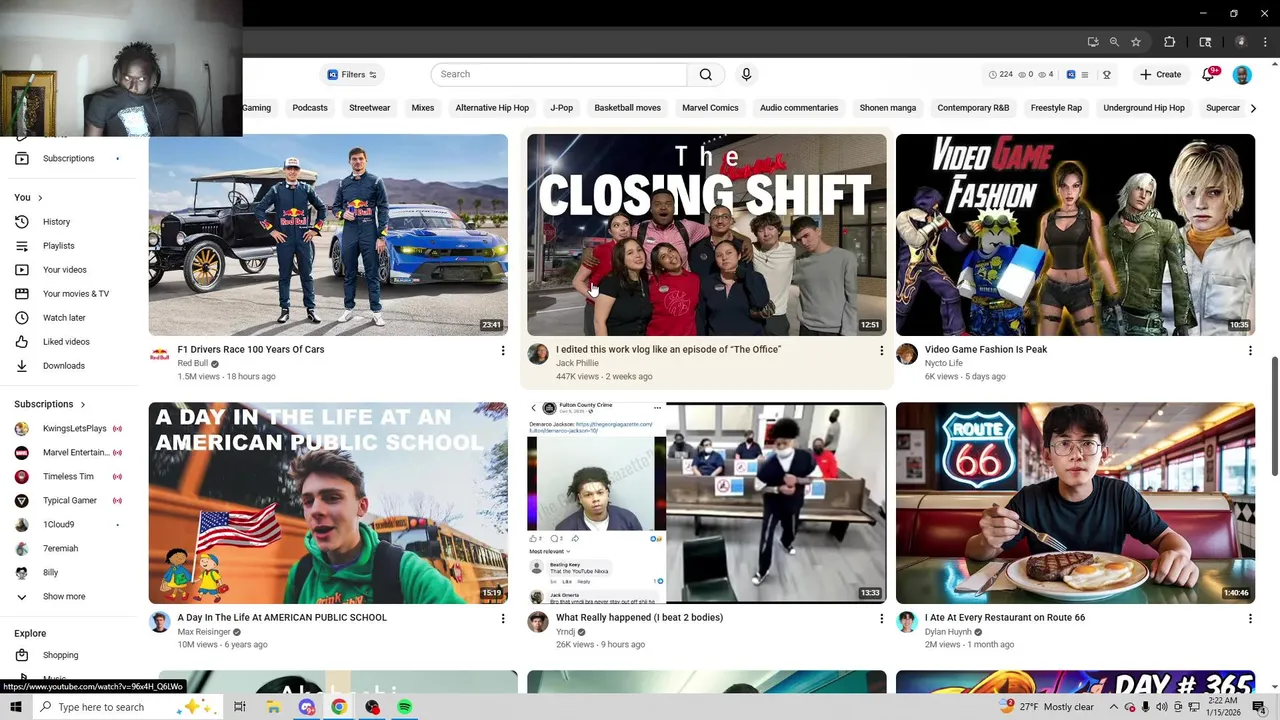Open Playlists in the sidebar
Image resolution: width=1280 pixels, height=720 pixels.
click(x=68, y=246)
